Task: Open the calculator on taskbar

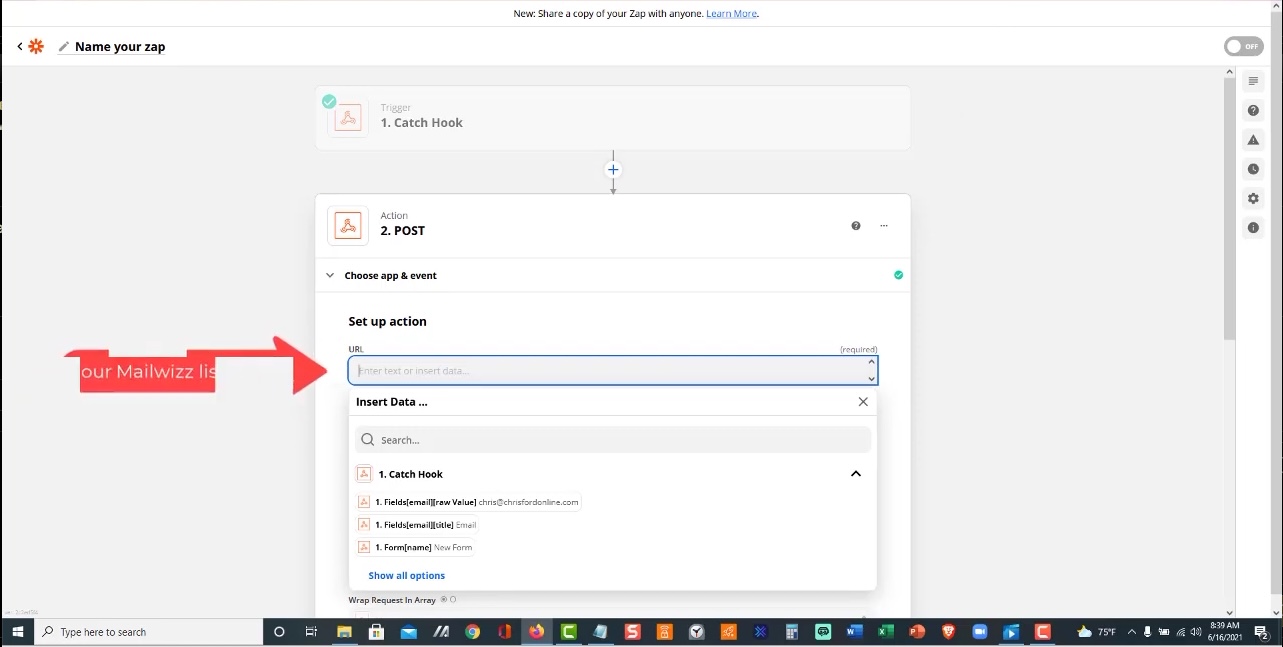Action: pyautogui.click(x=791, y=632)
